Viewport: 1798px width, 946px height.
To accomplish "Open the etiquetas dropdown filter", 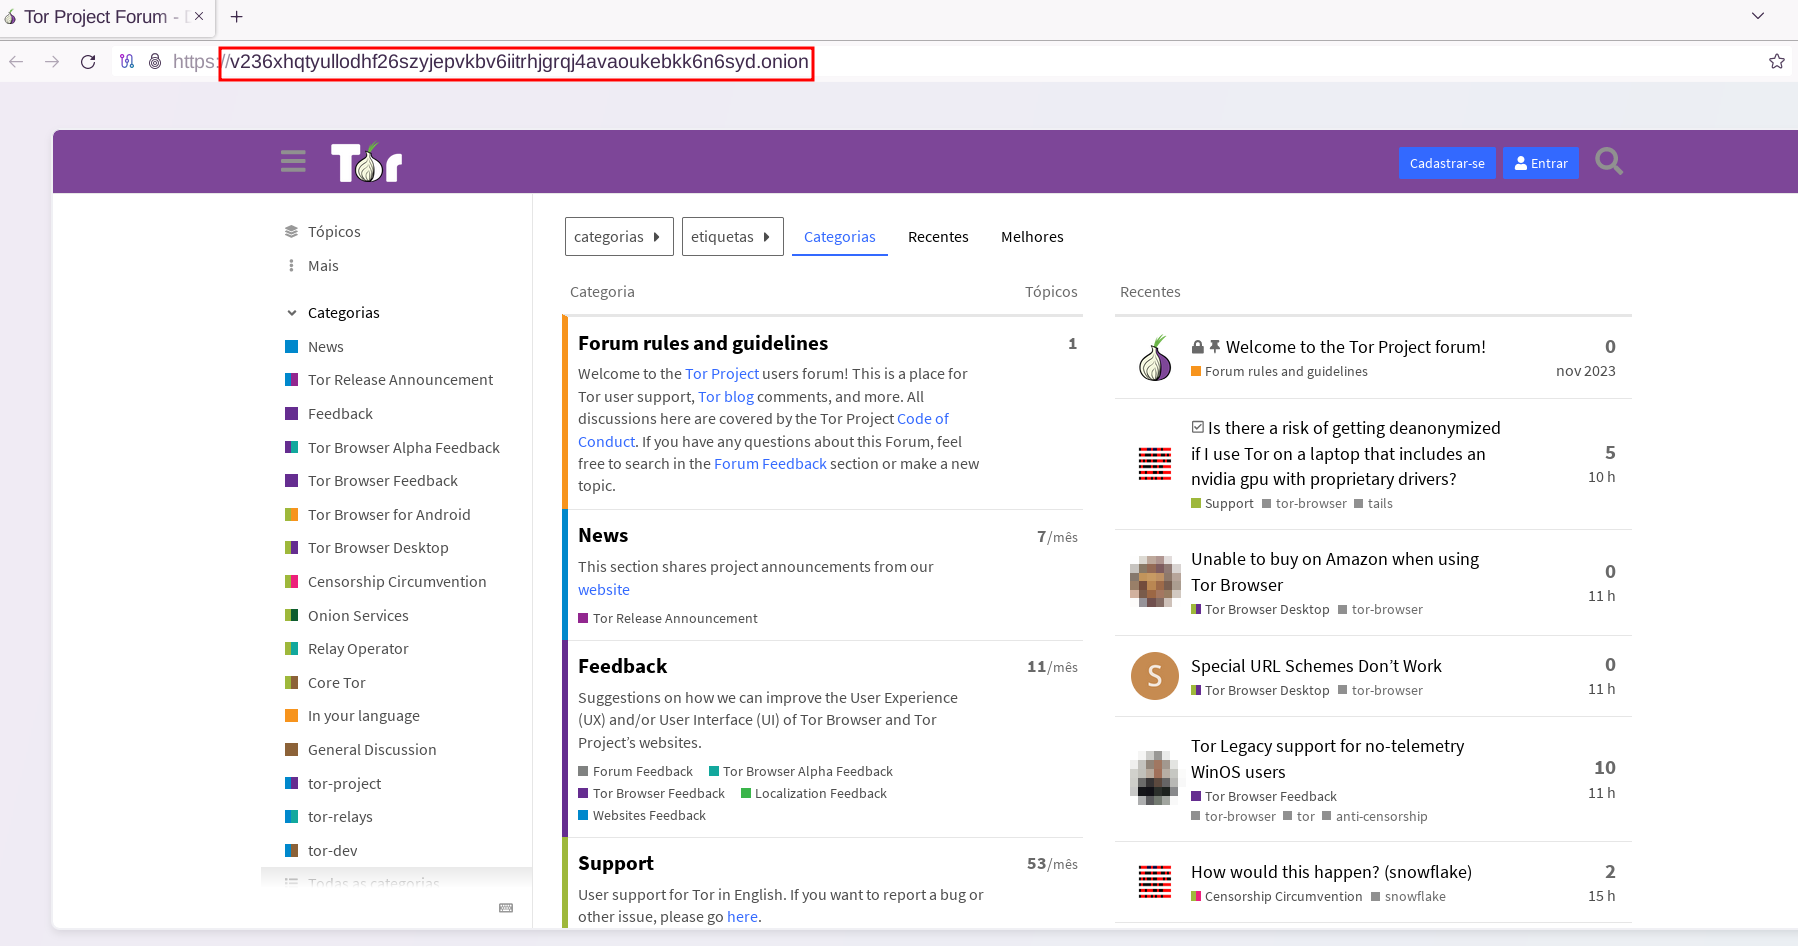I will tap(732, 237).
